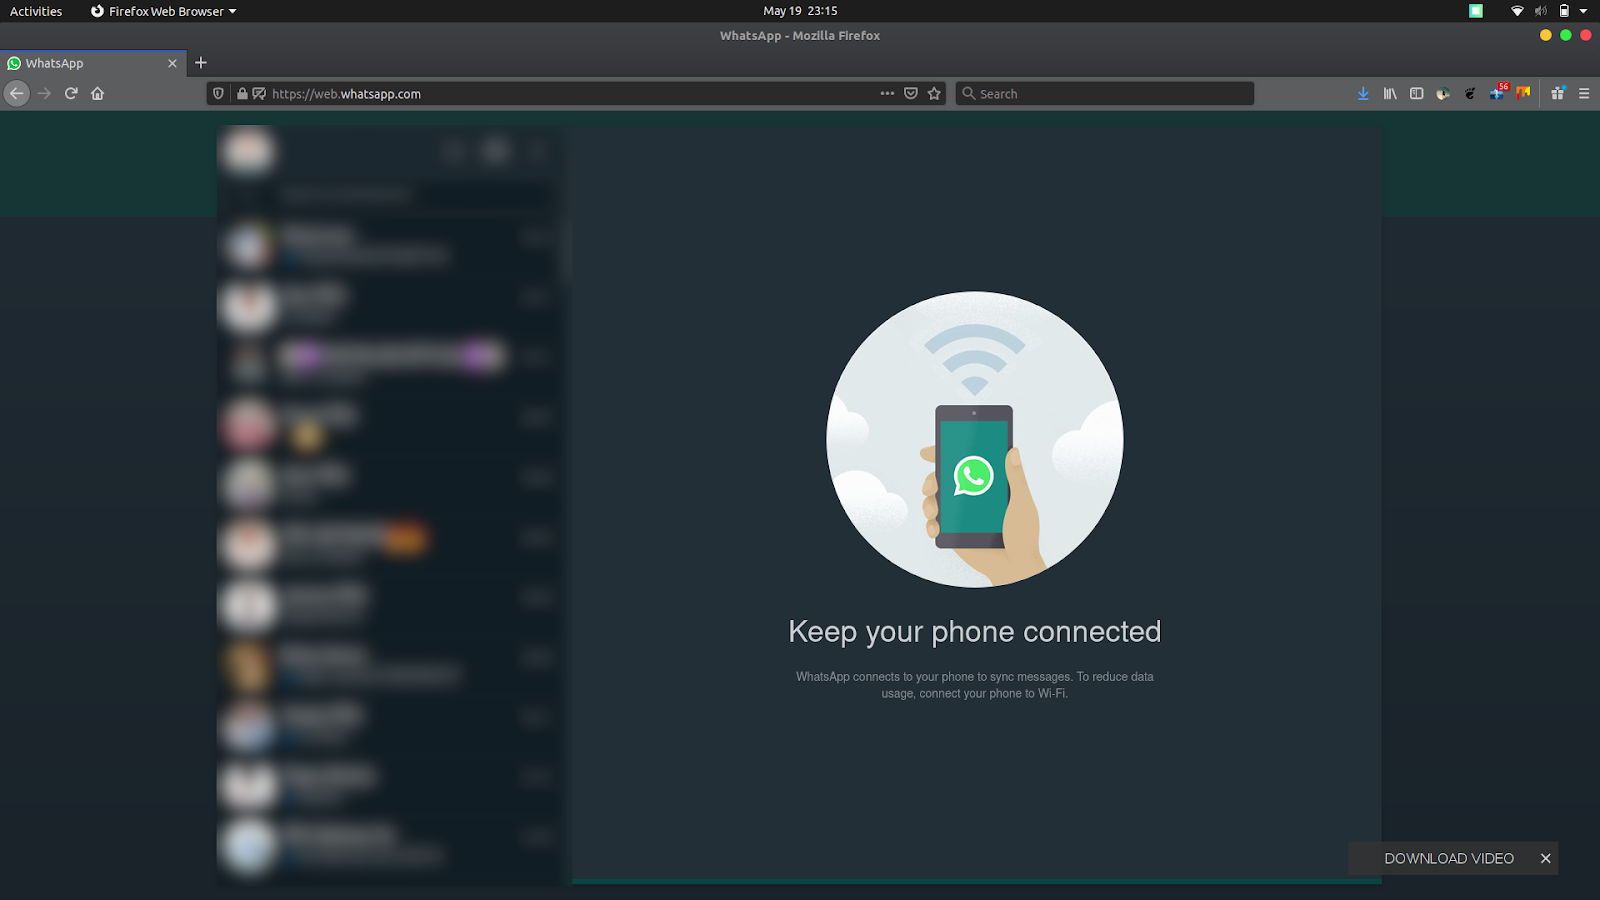The height and width of the screenshot is (900, 1600).
Task: Save page to Pocket
Action: click(911, 93)
